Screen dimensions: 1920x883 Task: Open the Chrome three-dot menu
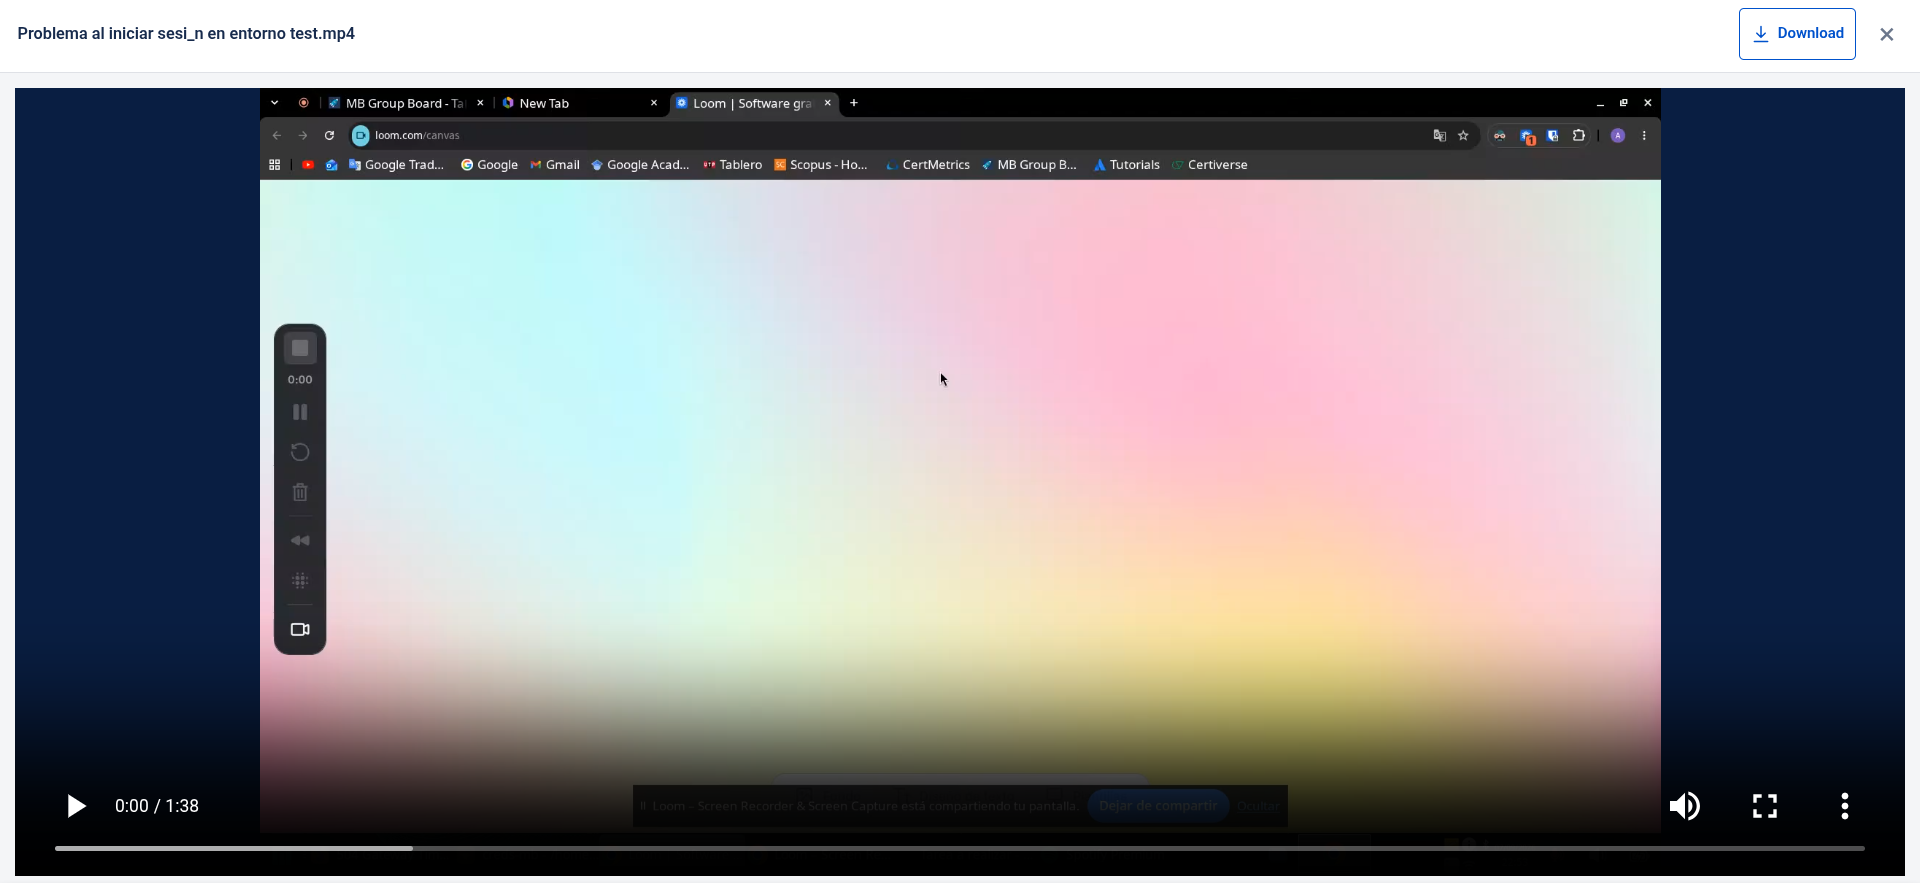[1644, 135]
